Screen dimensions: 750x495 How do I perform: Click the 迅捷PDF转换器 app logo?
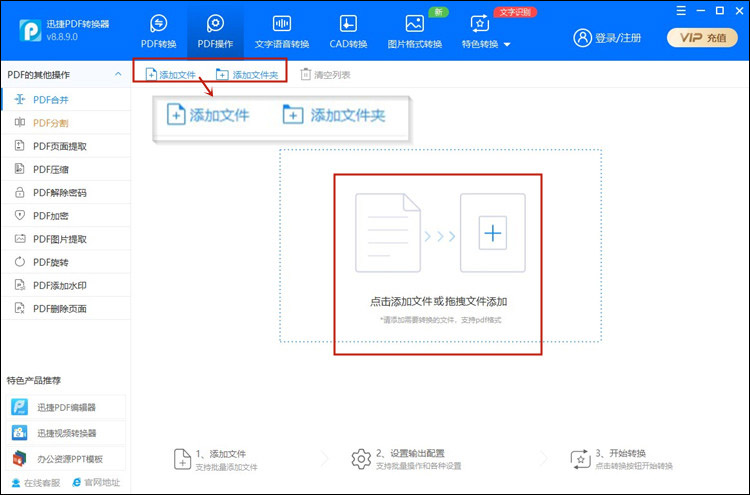(x=30, y=31)
